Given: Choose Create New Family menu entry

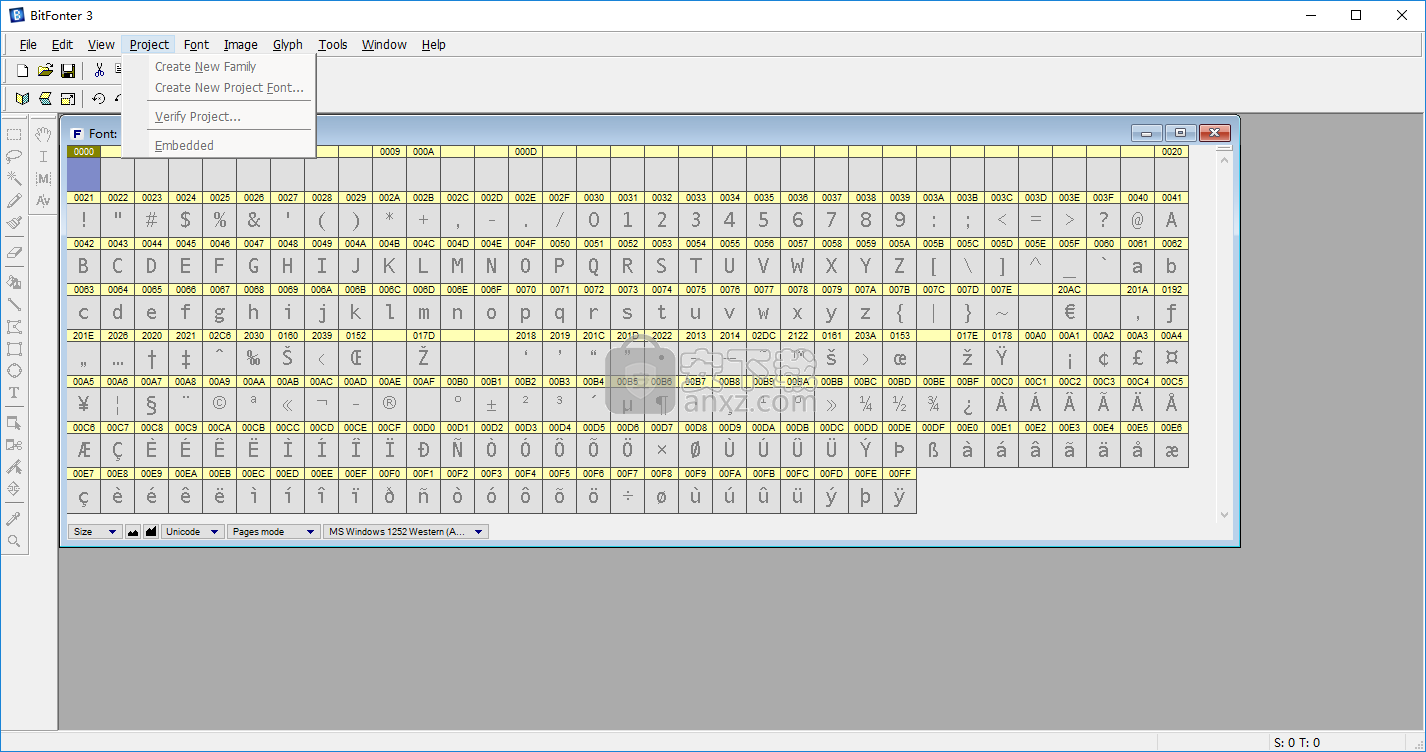Looking at the screenshot, I should [219, 67].
